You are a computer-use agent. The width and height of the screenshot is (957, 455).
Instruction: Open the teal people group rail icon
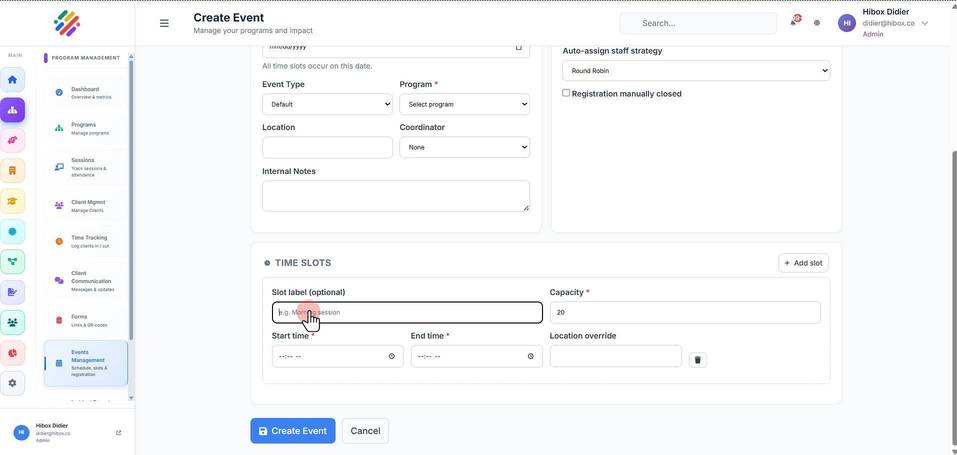[12, 322]
